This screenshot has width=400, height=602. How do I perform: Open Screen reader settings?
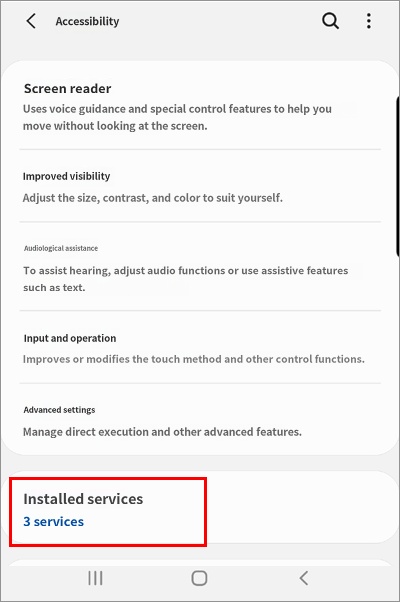click(x=200, y=107)
